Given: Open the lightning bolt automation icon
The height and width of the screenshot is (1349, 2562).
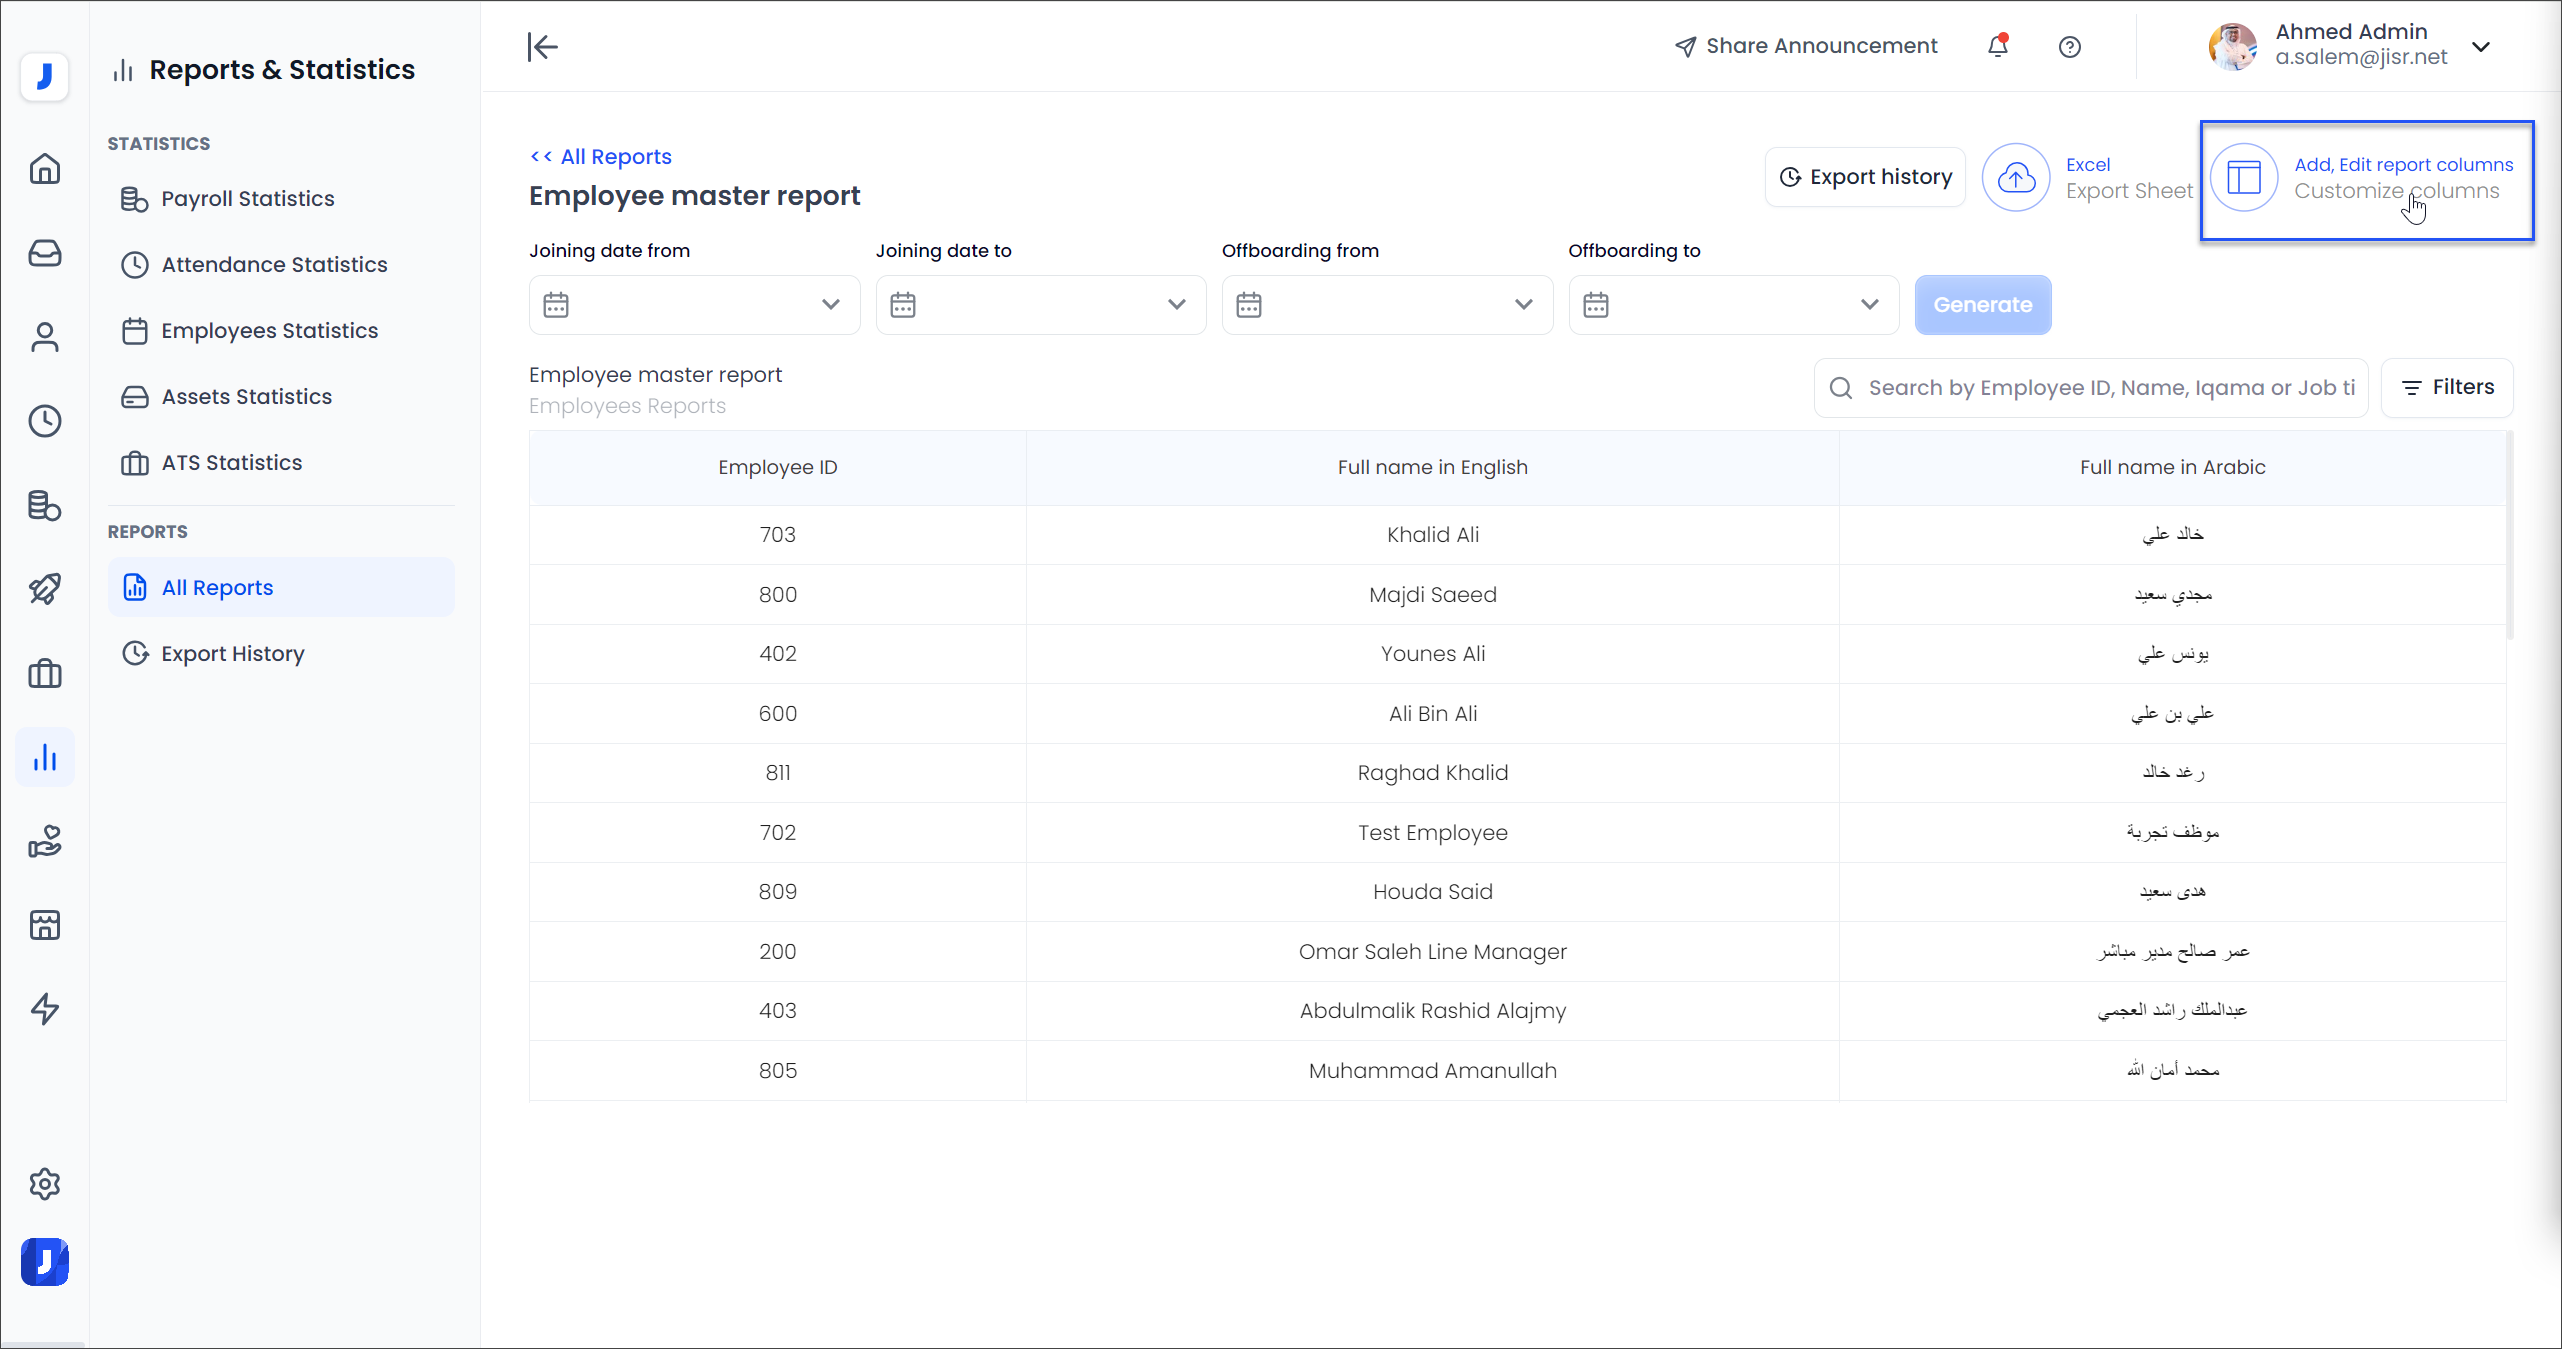Looking at the screenshot, I should tap(45, 1008).
